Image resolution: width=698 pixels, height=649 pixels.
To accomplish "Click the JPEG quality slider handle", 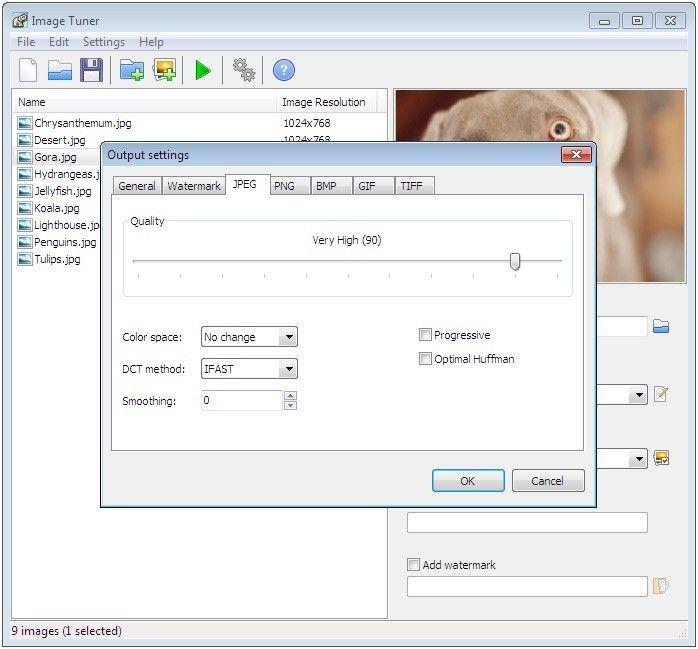I will pos(515,261).
